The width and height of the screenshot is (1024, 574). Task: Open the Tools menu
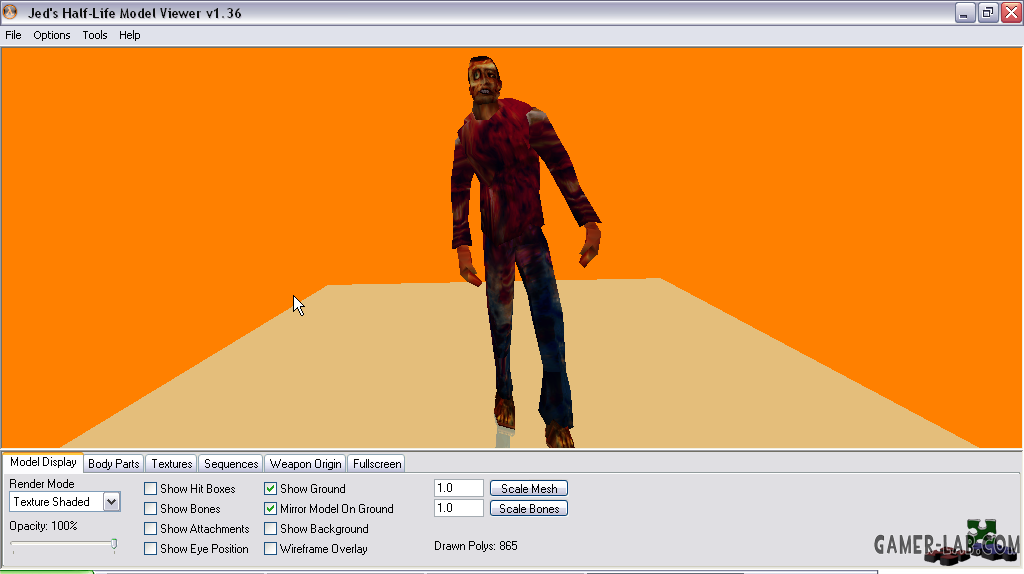coord(95,35)
